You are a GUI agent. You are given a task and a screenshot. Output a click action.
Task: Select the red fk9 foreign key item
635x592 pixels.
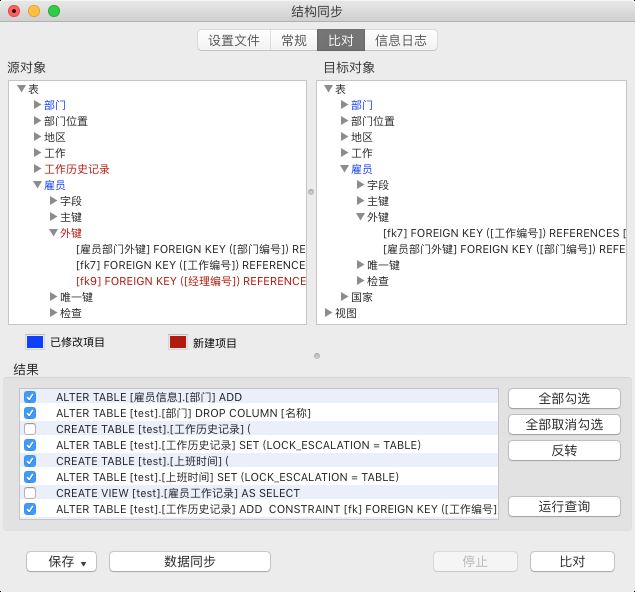[190, 281]
